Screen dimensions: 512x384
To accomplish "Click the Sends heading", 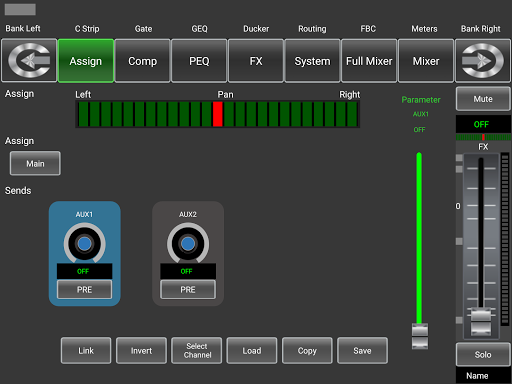I will 18,190.
